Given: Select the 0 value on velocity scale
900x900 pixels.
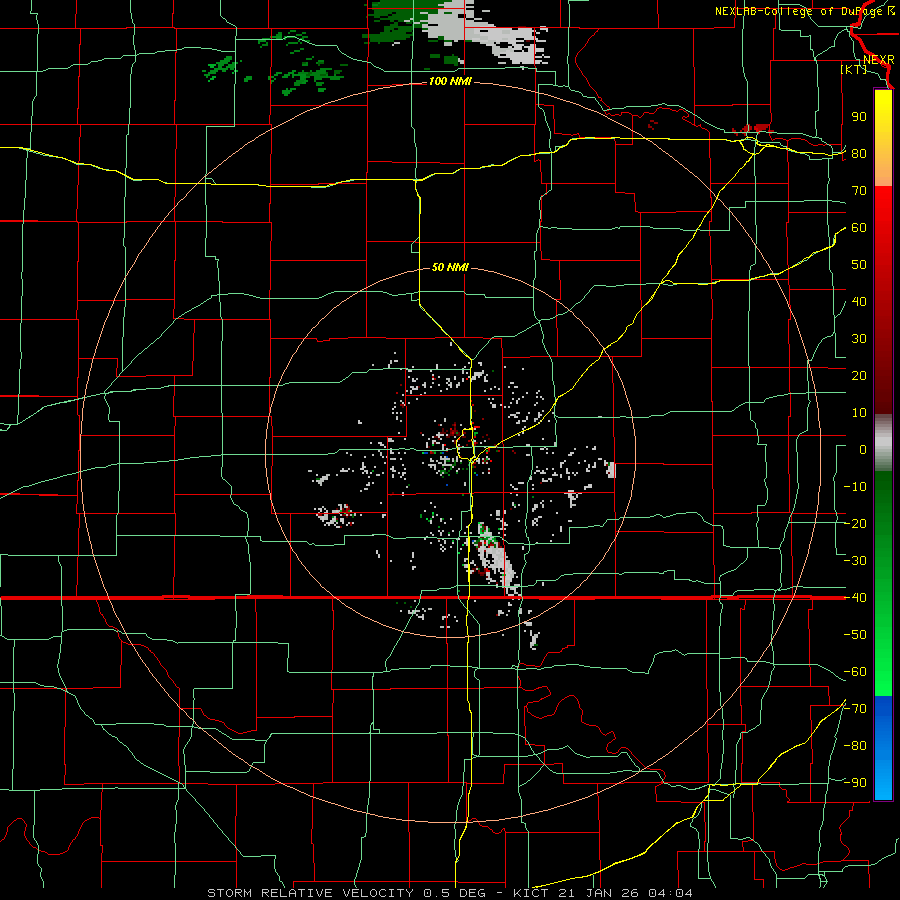Looking at the screenshot, I should click(863, 450).
